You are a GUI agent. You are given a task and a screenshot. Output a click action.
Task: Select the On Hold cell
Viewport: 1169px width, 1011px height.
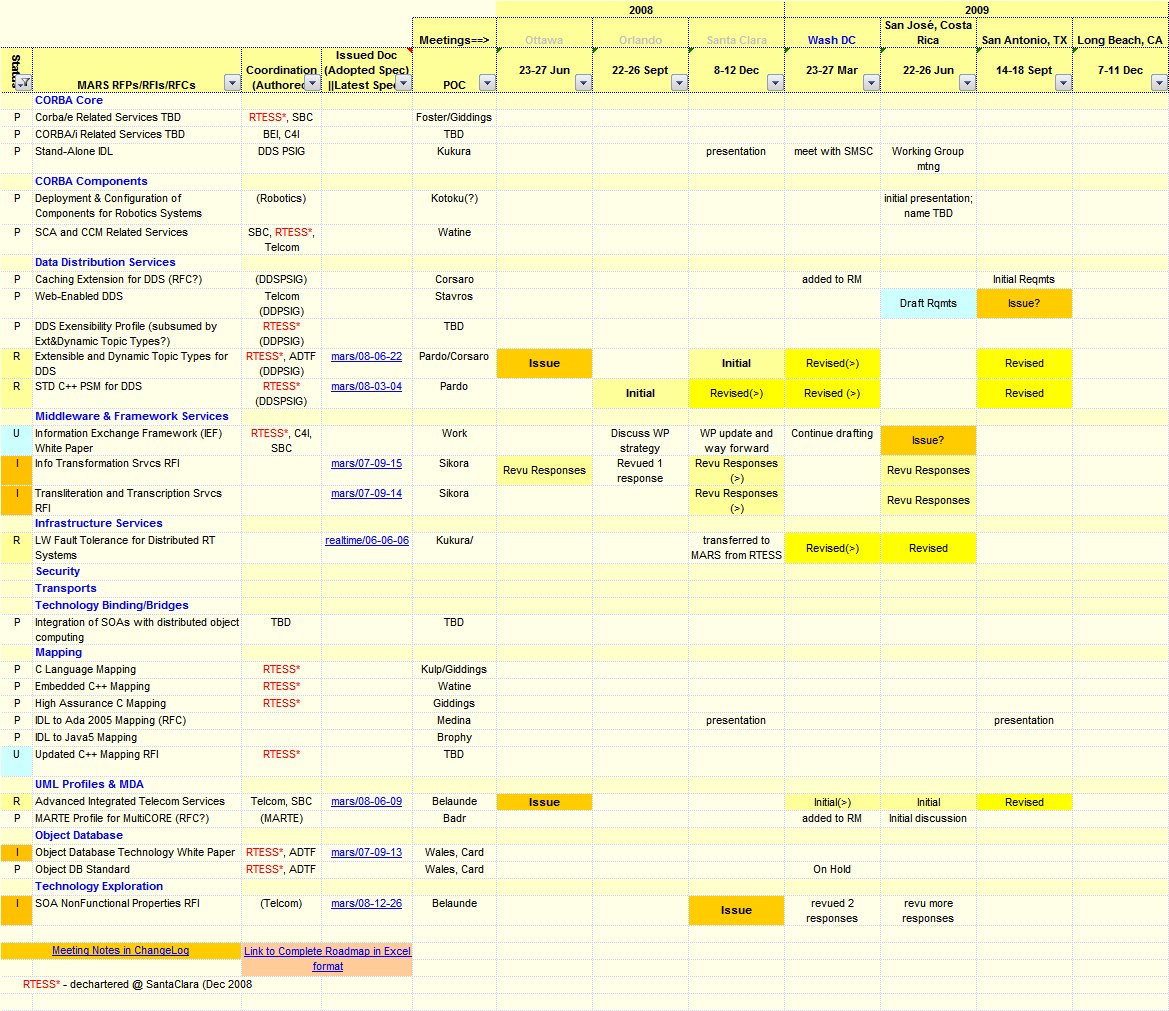pyautogui.click(x=832, y=869)
